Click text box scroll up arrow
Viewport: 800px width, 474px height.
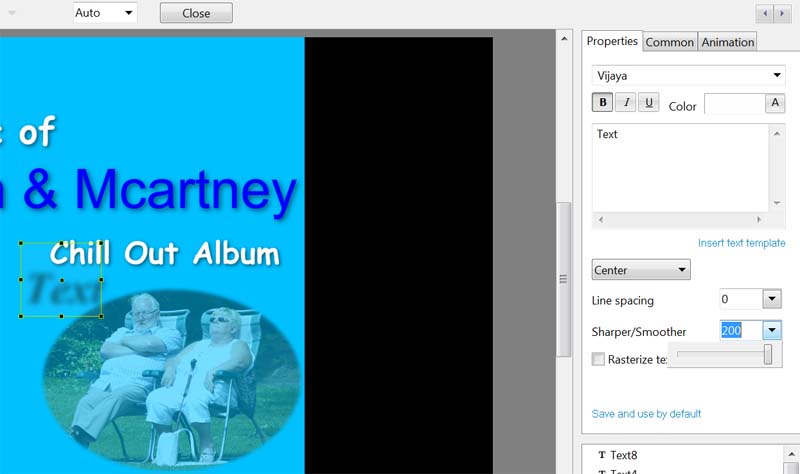click(777, 134)
